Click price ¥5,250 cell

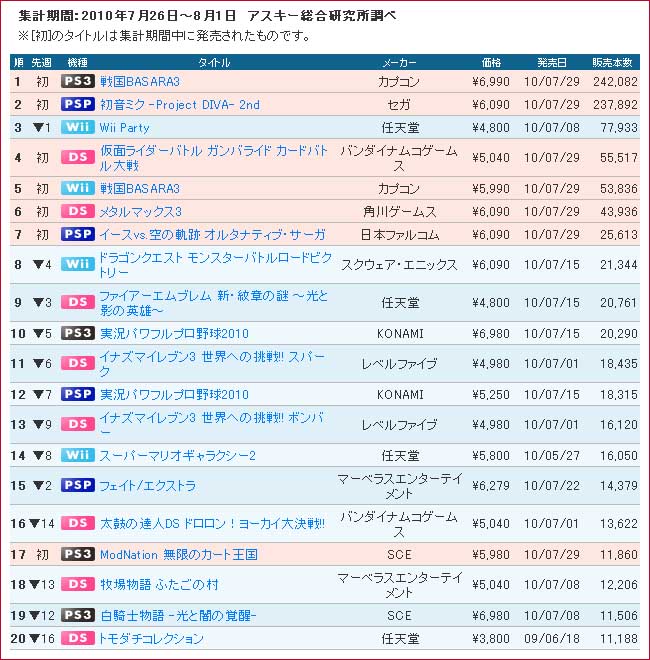[491, 395]
